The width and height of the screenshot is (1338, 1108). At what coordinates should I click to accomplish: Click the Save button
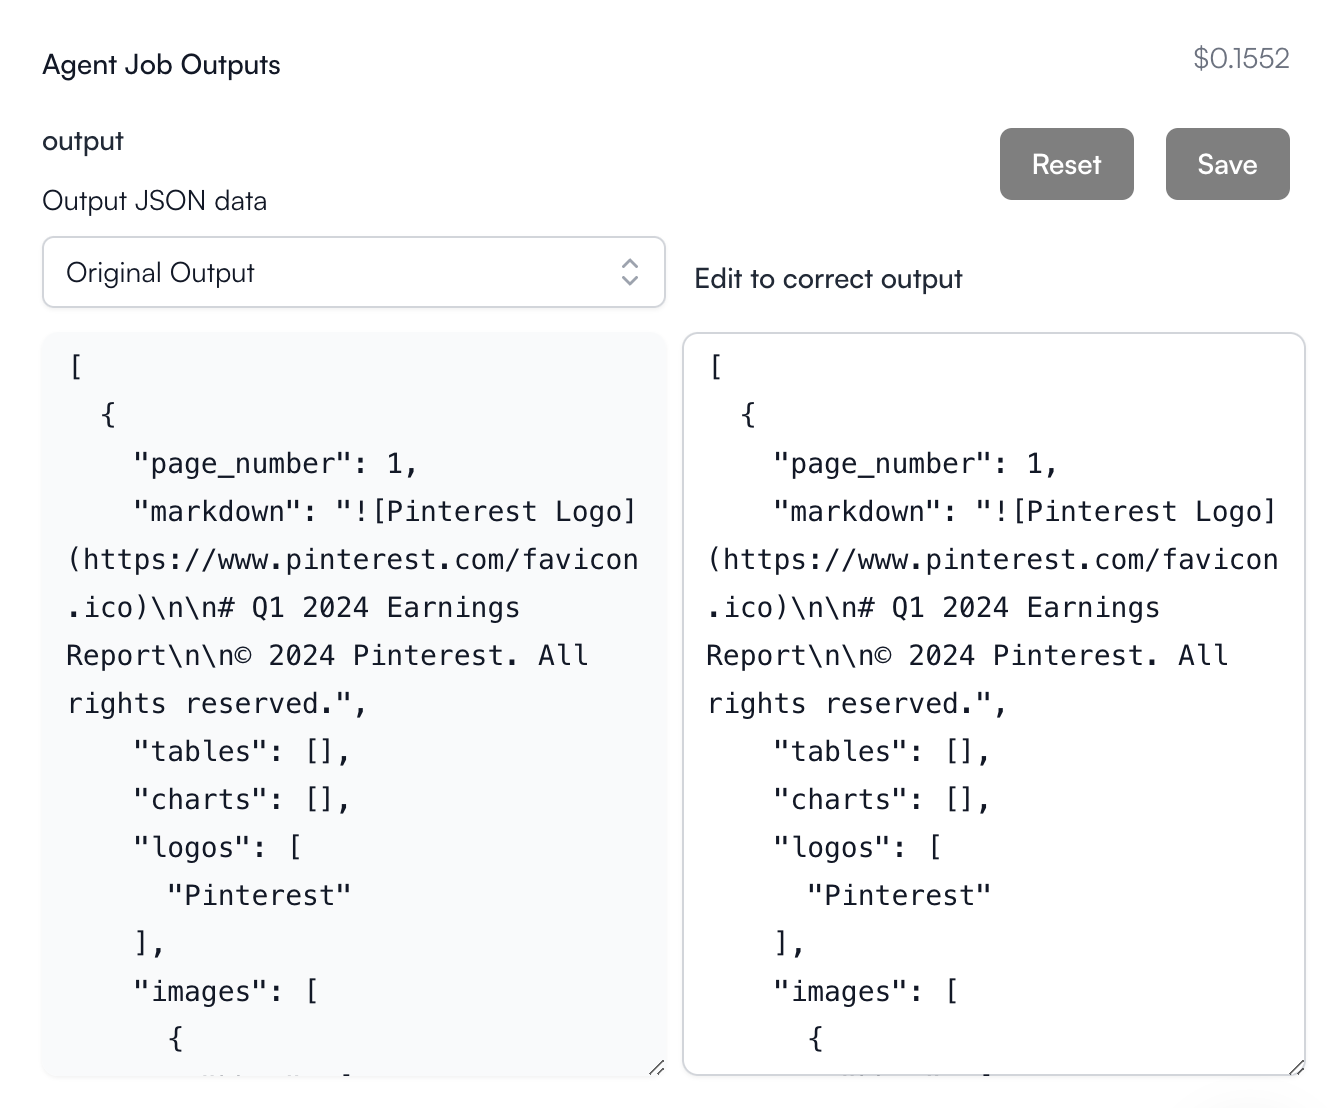1227,164
